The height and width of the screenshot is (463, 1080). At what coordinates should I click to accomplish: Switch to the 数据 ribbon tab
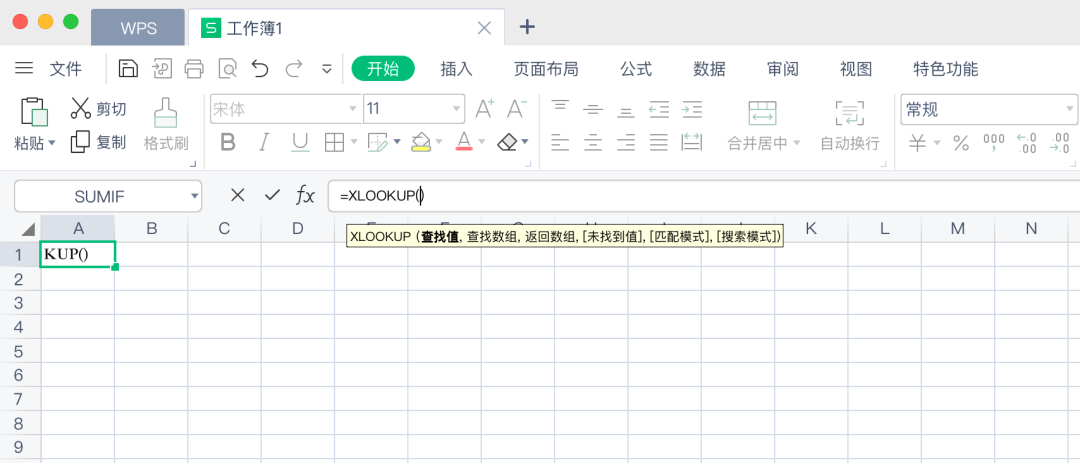709,69
